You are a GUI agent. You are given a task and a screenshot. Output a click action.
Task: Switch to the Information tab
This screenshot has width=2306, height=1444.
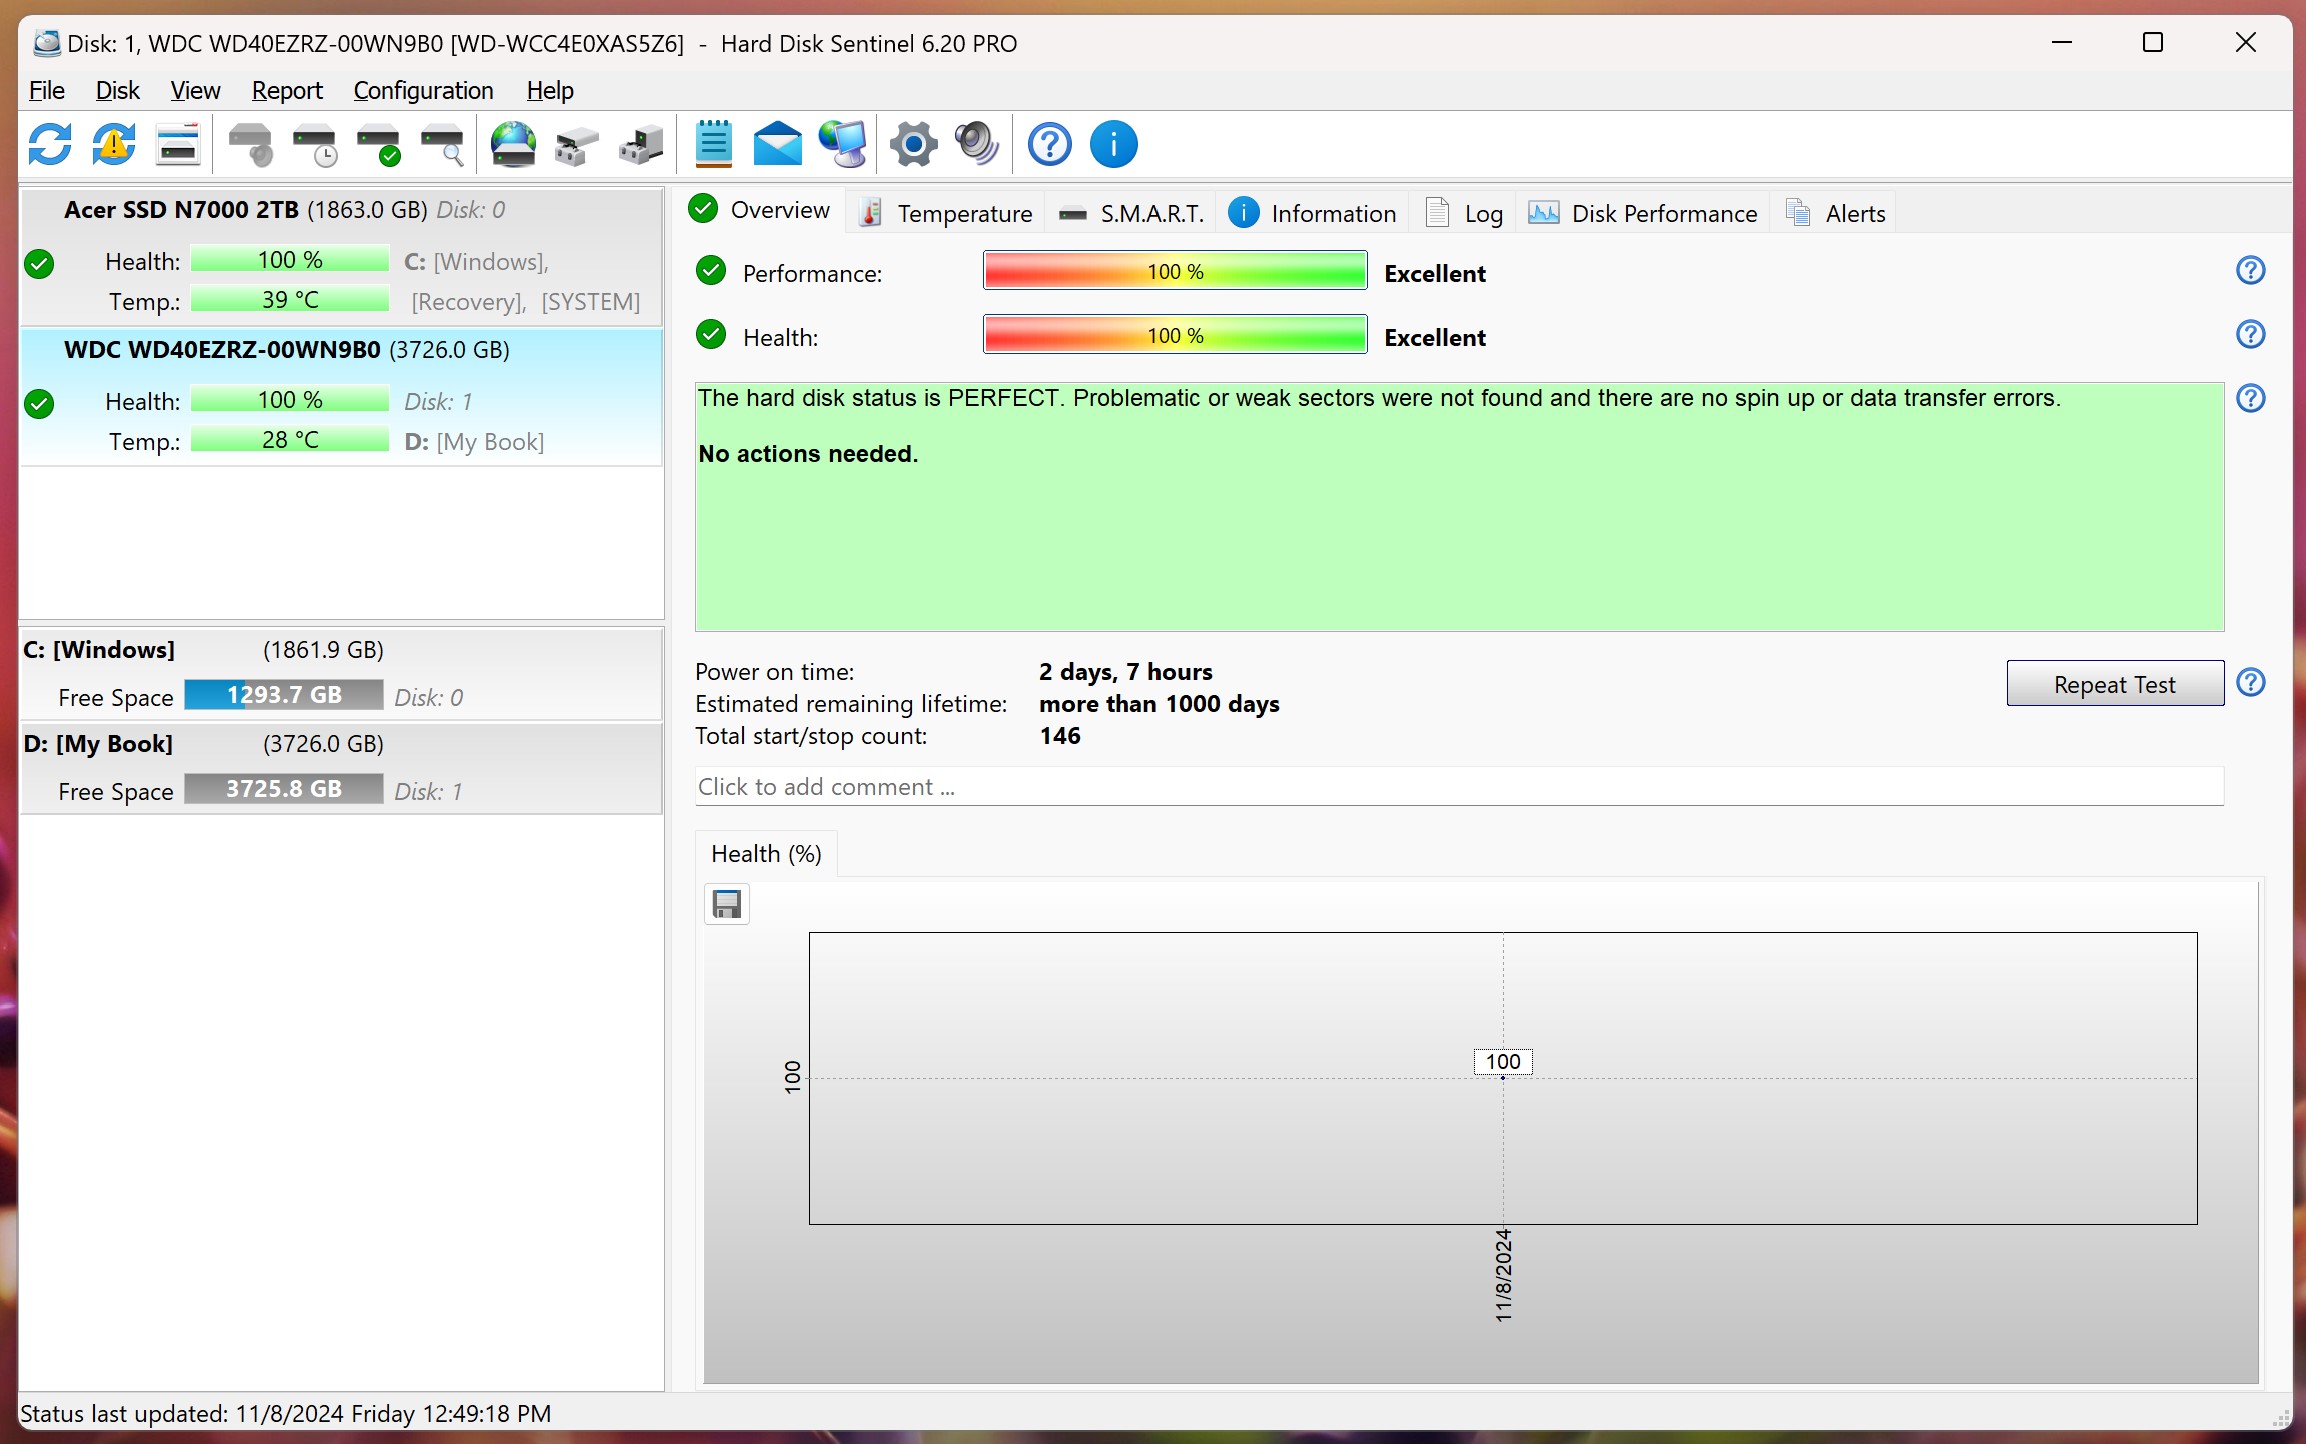[x=1312, y=213]
